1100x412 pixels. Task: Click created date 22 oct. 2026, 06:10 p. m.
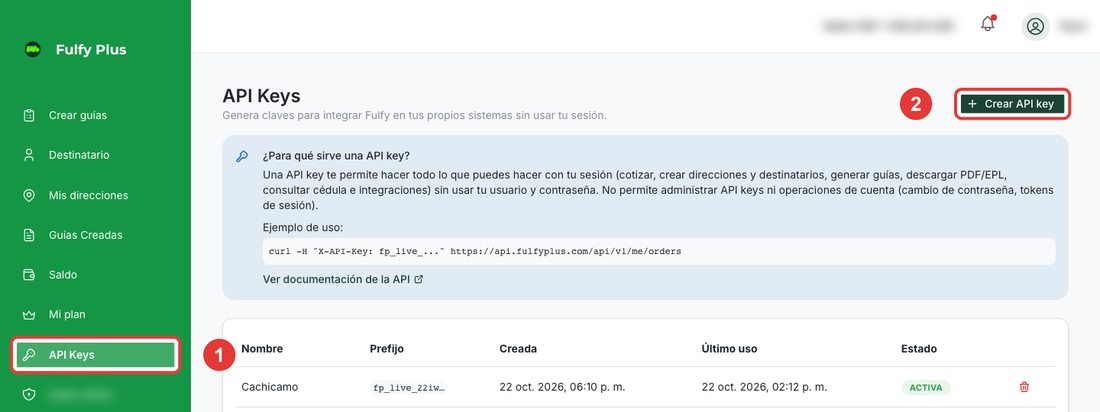[x=562, y=387]
